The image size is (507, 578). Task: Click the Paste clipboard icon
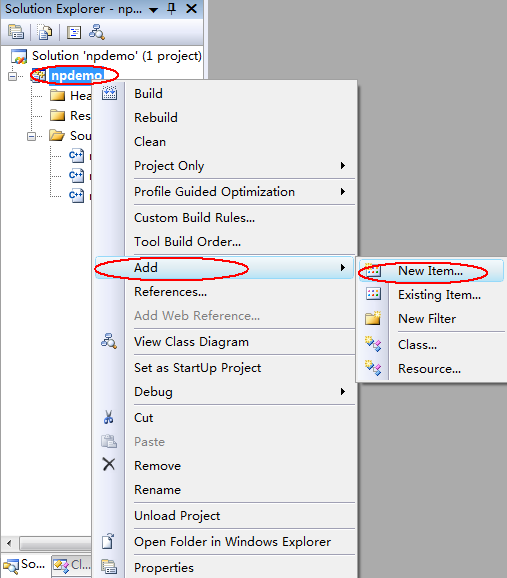tap(109, 441)
